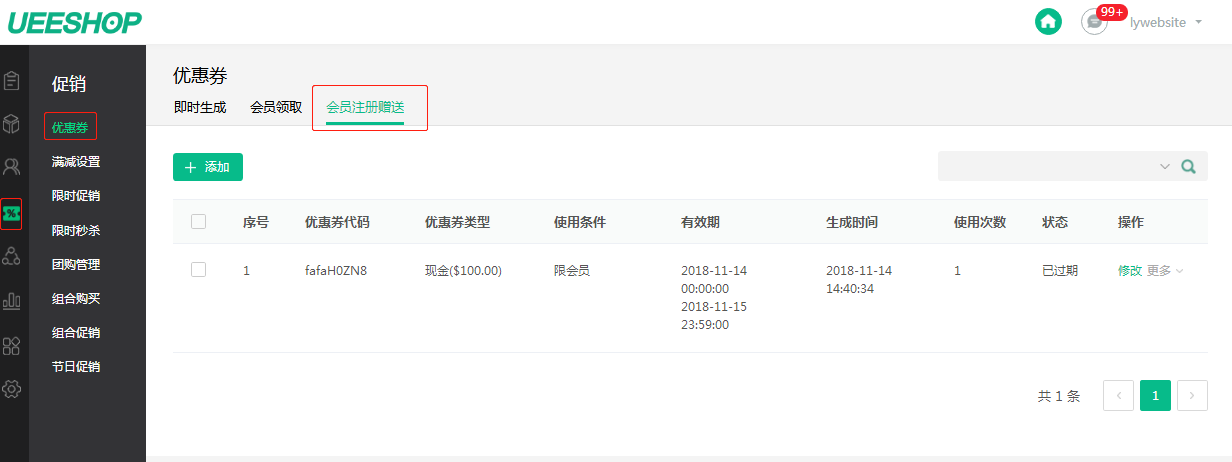1232x462 pixels.
Task: Open members person icon in sidebar
Action: pyautogui.click(x=12, y=167)
